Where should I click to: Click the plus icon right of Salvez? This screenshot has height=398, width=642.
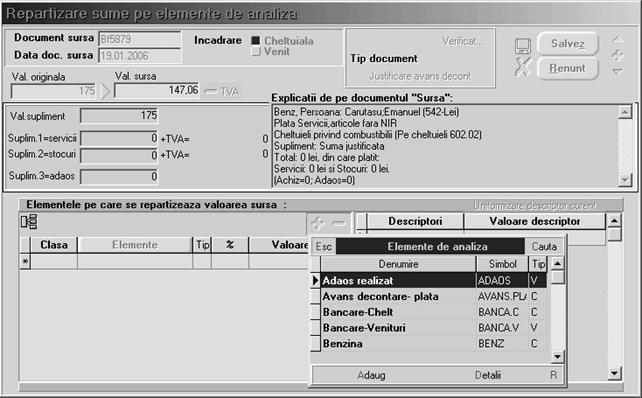tap(618, 56)
